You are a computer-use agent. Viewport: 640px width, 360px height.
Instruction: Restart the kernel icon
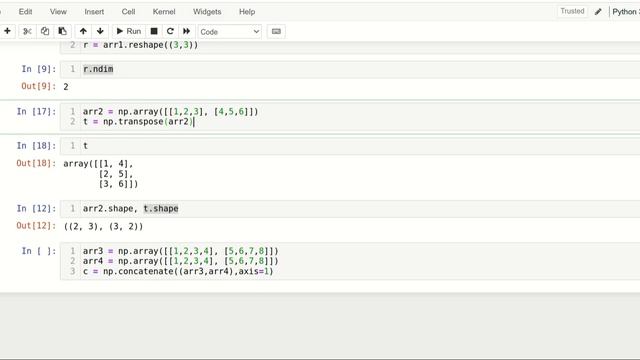coord(170,31)
